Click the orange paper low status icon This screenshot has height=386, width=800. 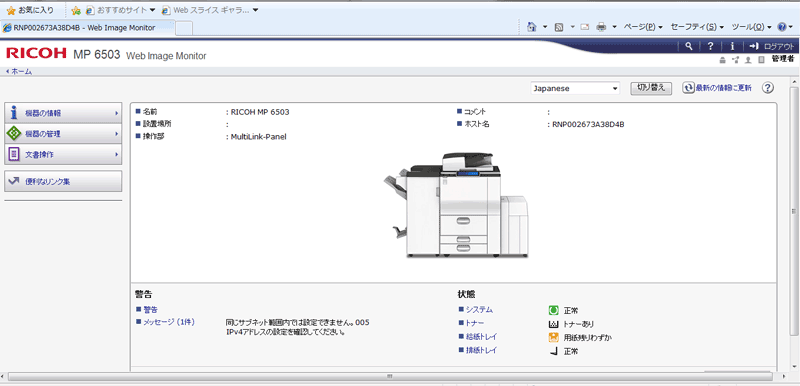click(x=554, y=337)
